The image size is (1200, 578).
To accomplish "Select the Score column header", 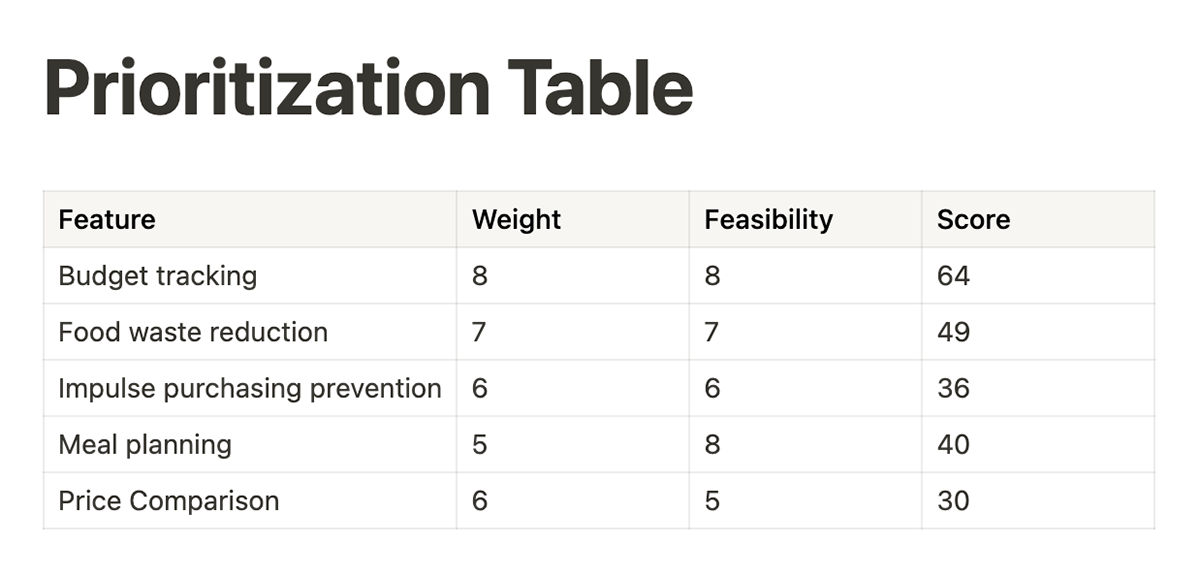I will pos(1038,219).
